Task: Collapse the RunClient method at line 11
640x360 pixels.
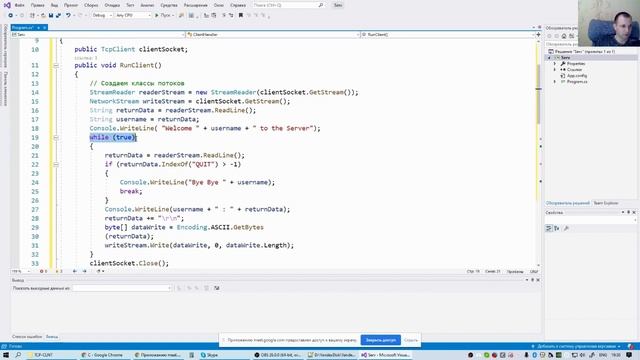Action: pos(56,65)
